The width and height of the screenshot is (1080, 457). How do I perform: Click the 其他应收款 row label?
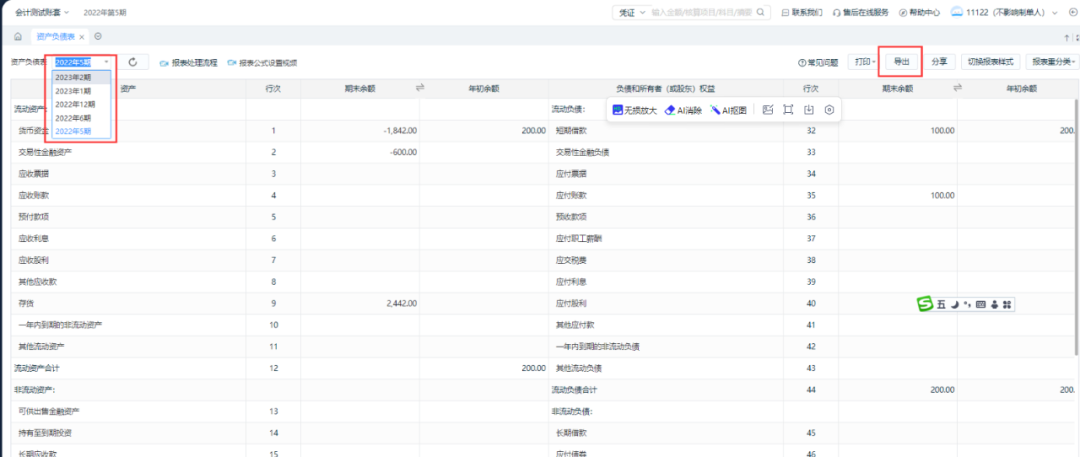[38, 281]
